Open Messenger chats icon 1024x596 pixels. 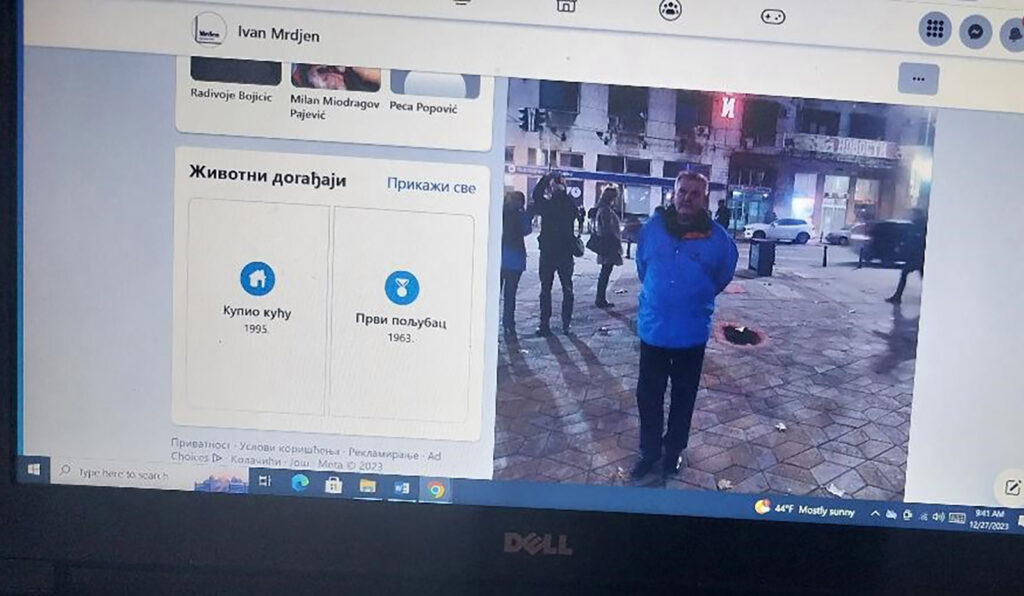975,32
